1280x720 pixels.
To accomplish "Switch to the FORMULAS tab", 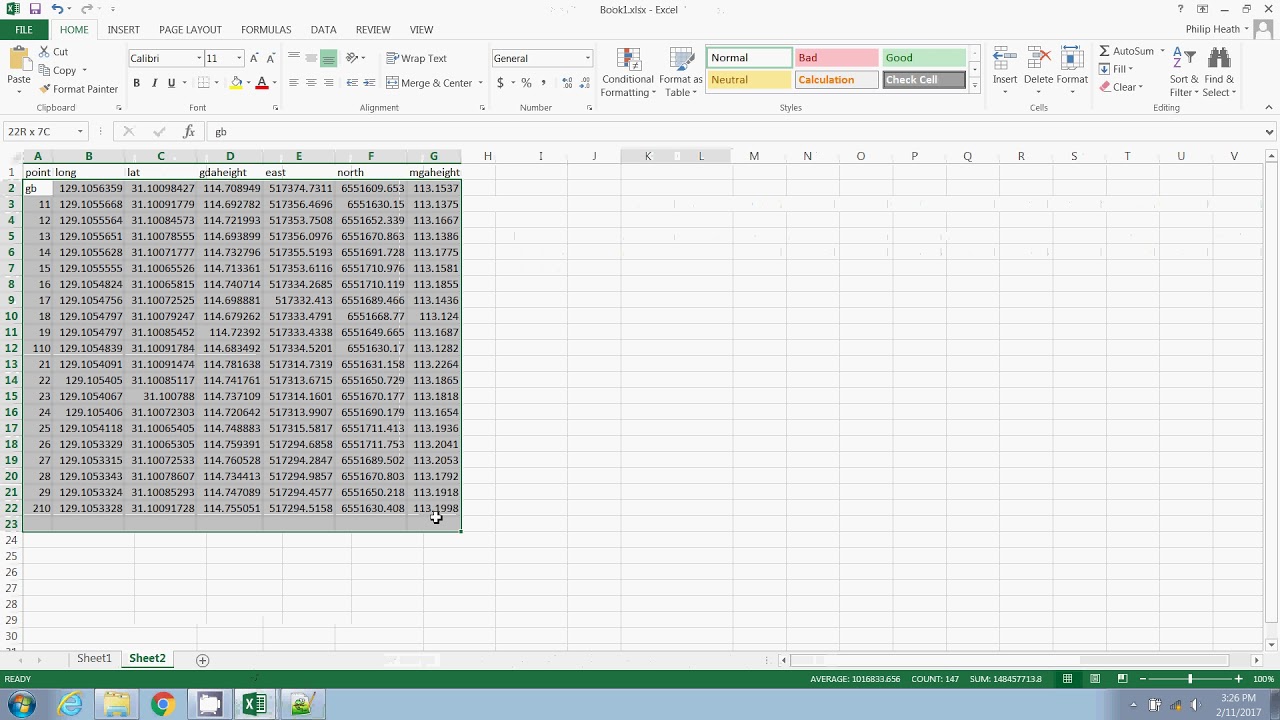I will point(266,30).
